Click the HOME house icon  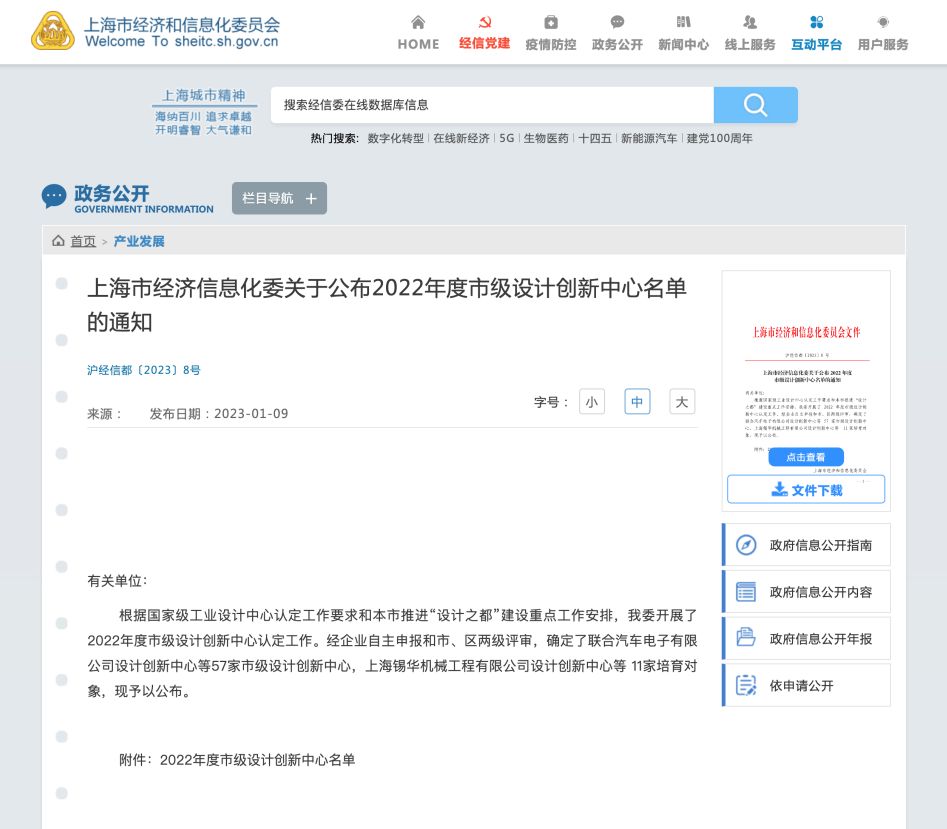coord(418,23)
